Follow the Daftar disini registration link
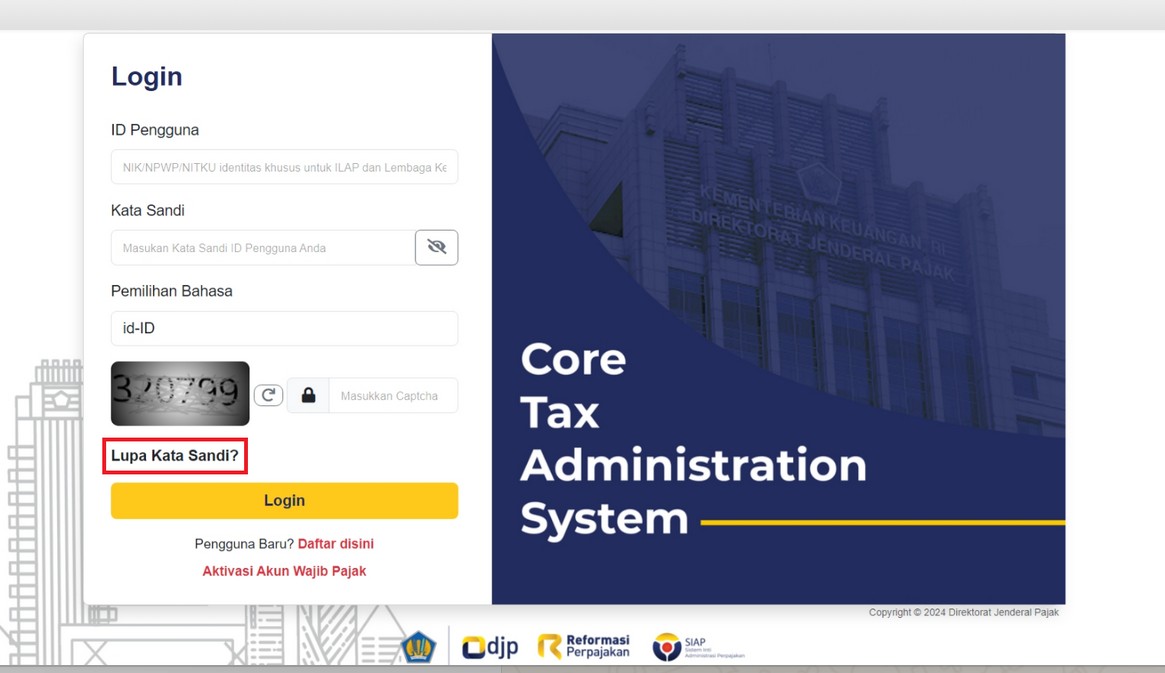Image resolution: width=1165 pixels, height=673 pixels. (x=336, y=544)
